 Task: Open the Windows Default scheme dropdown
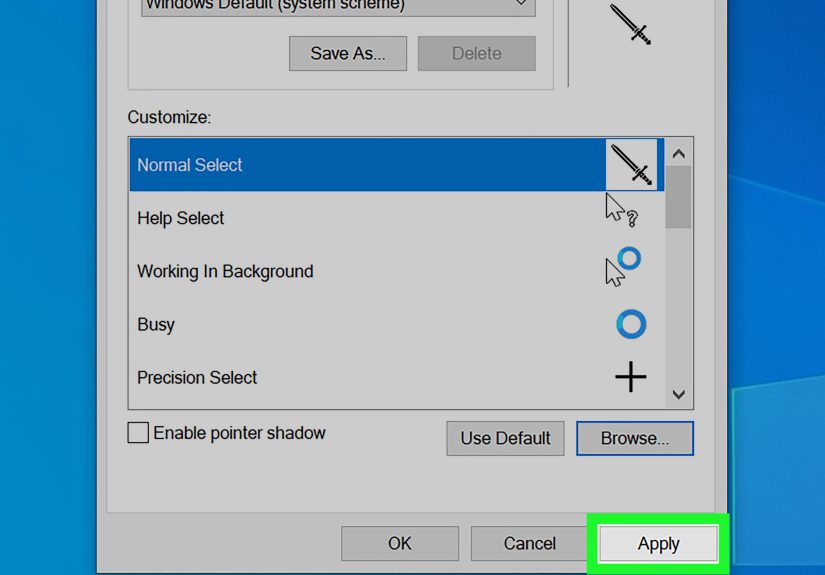[338, 6]
